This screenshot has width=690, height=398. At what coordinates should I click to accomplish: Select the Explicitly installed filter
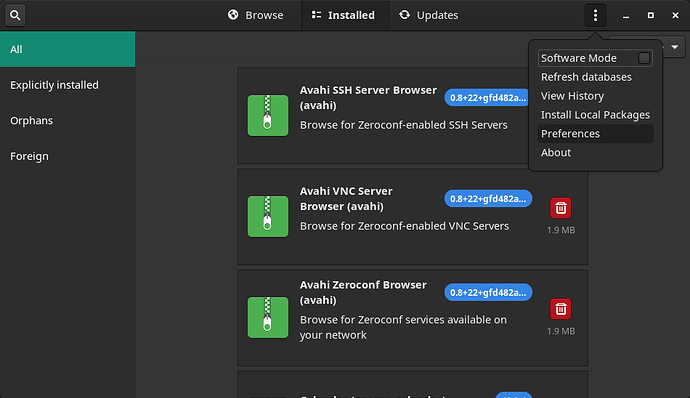[67, 85]
